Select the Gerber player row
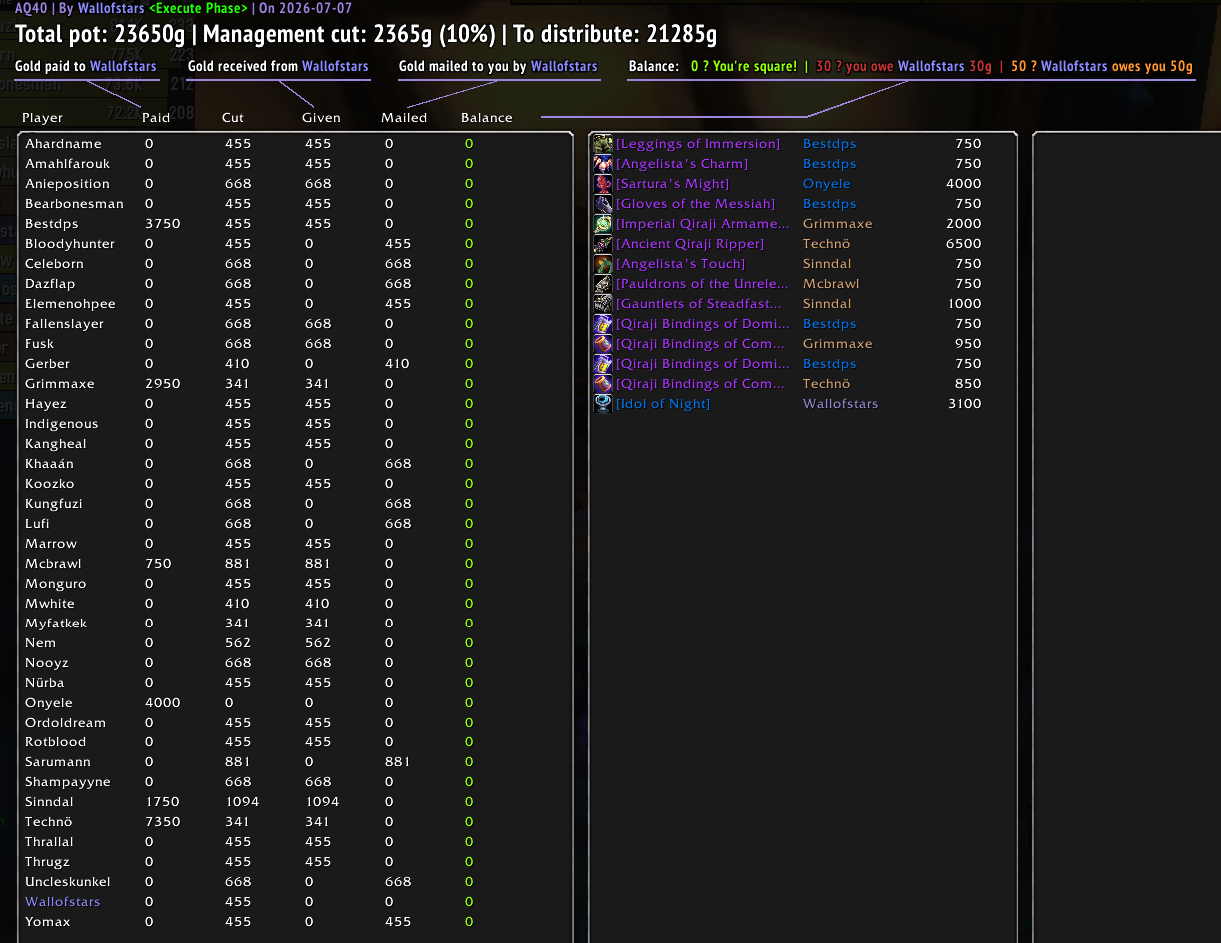1221x943 pixels. (295, 364)
